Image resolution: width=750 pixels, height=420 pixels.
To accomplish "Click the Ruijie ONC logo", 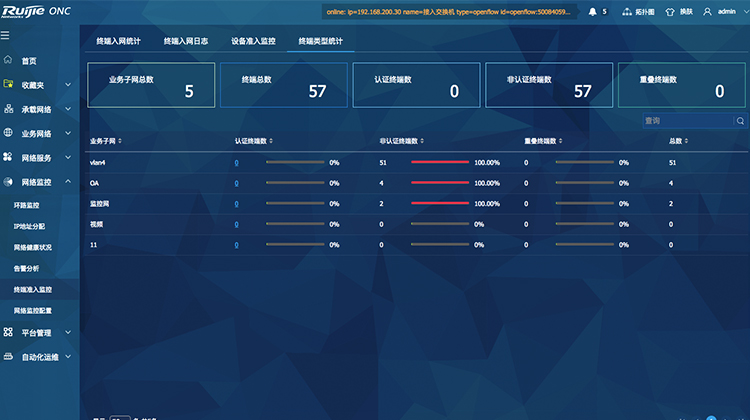I will pyautogui.click(x=34, y=12).
